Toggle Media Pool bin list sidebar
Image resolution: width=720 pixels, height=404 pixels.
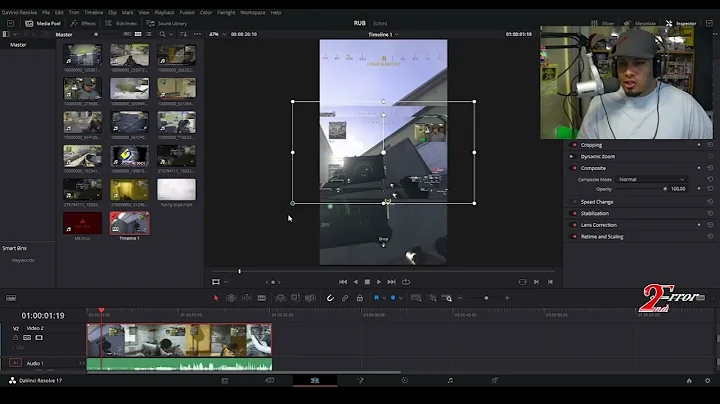[6, 34]
